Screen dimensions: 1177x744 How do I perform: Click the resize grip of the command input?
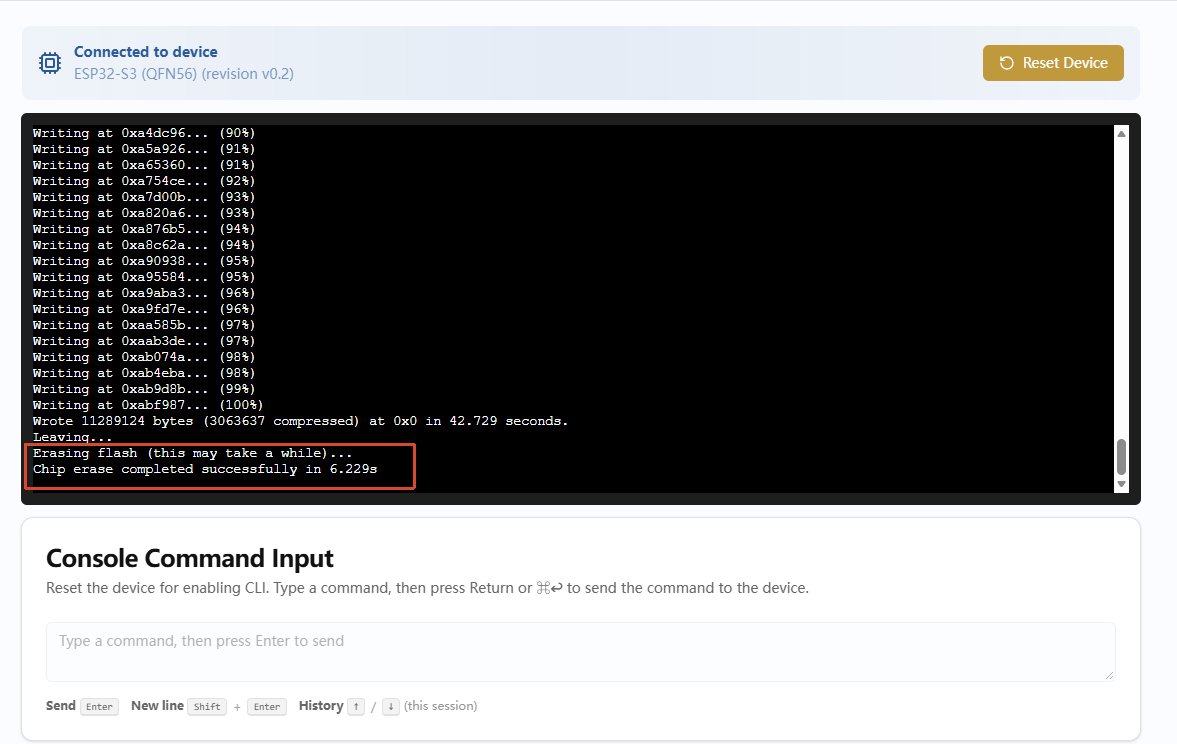1109,675
